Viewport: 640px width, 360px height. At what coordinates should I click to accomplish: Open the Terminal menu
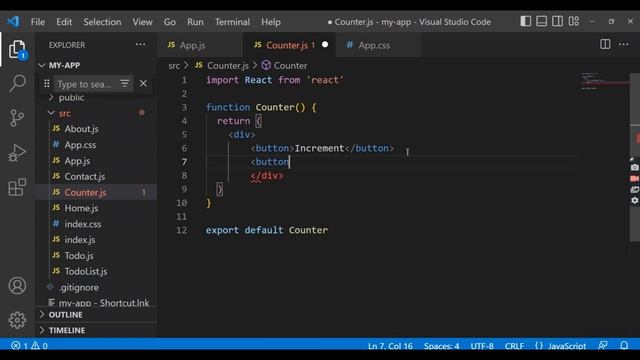pyautogui.click(x=232, y=22)
